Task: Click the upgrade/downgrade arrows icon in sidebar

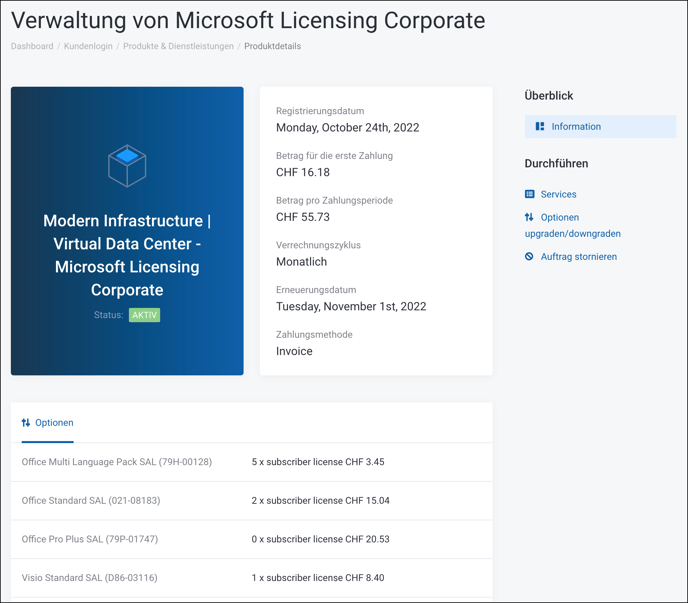Action: point(530,217)
